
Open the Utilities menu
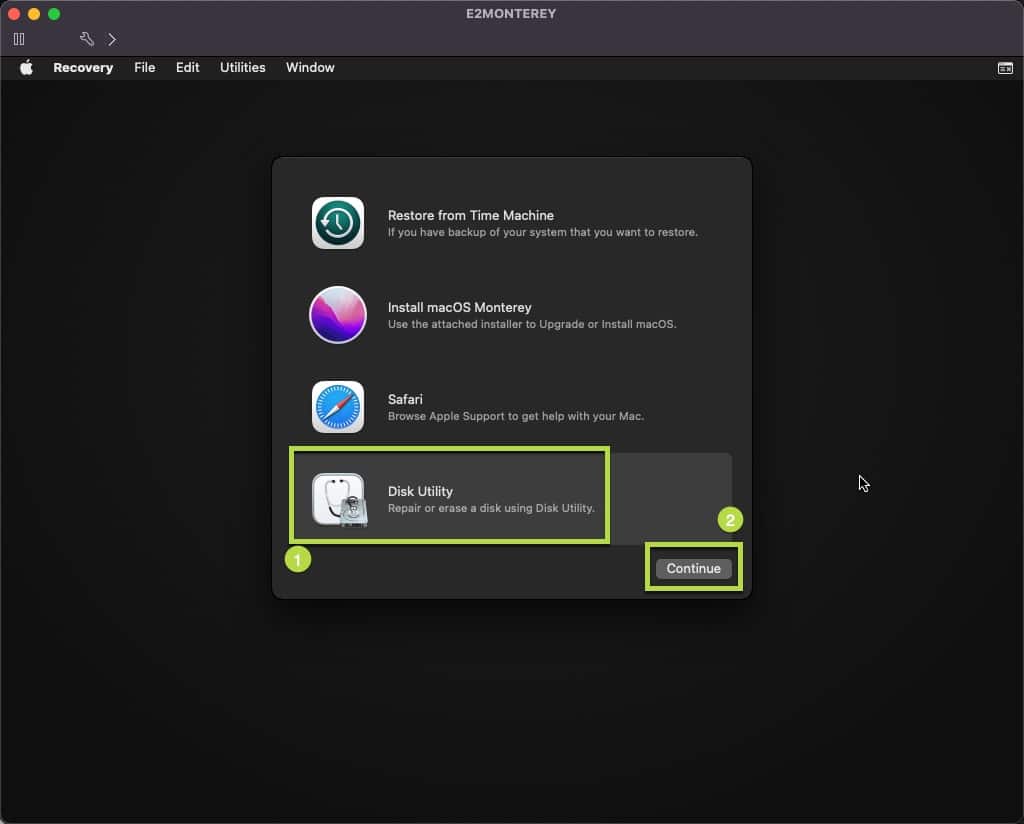click(242, 67)
